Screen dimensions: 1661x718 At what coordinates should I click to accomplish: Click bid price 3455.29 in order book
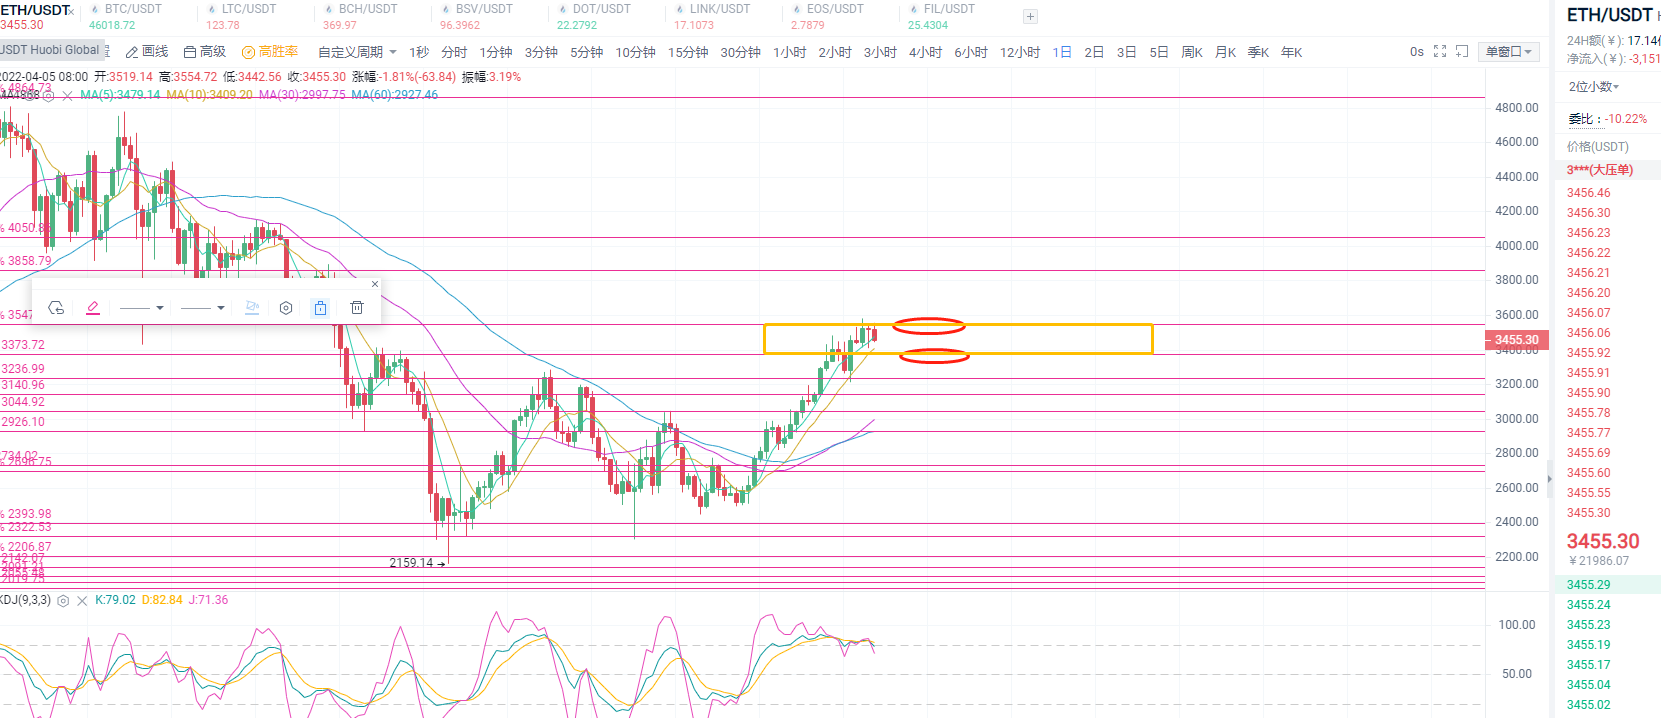tap(1589, 585)
